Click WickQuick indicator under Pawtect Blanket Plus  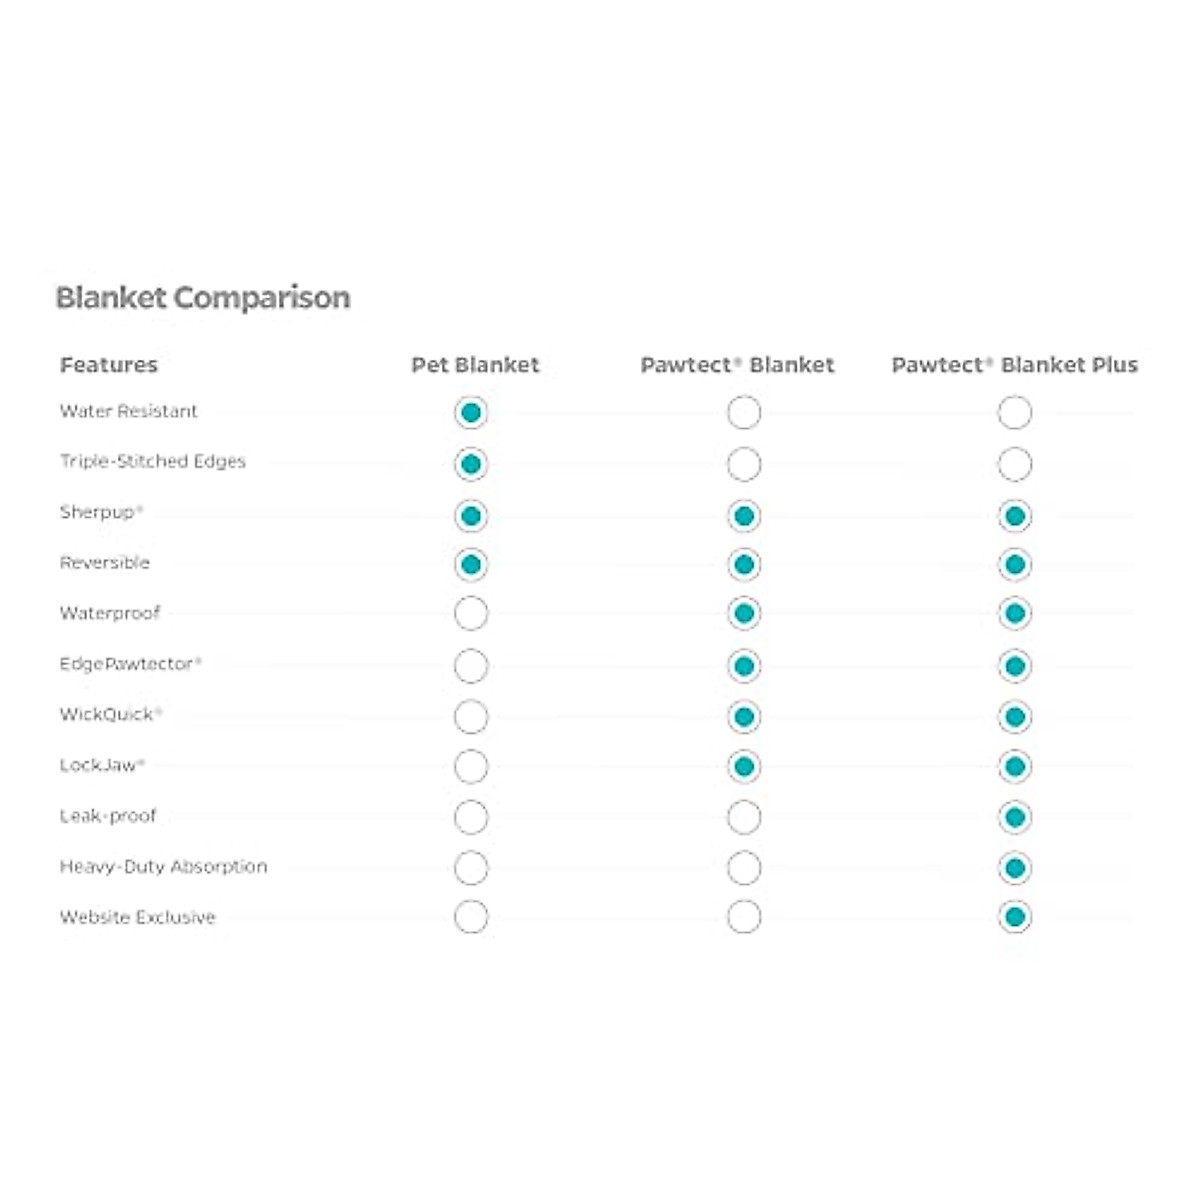1015,717
